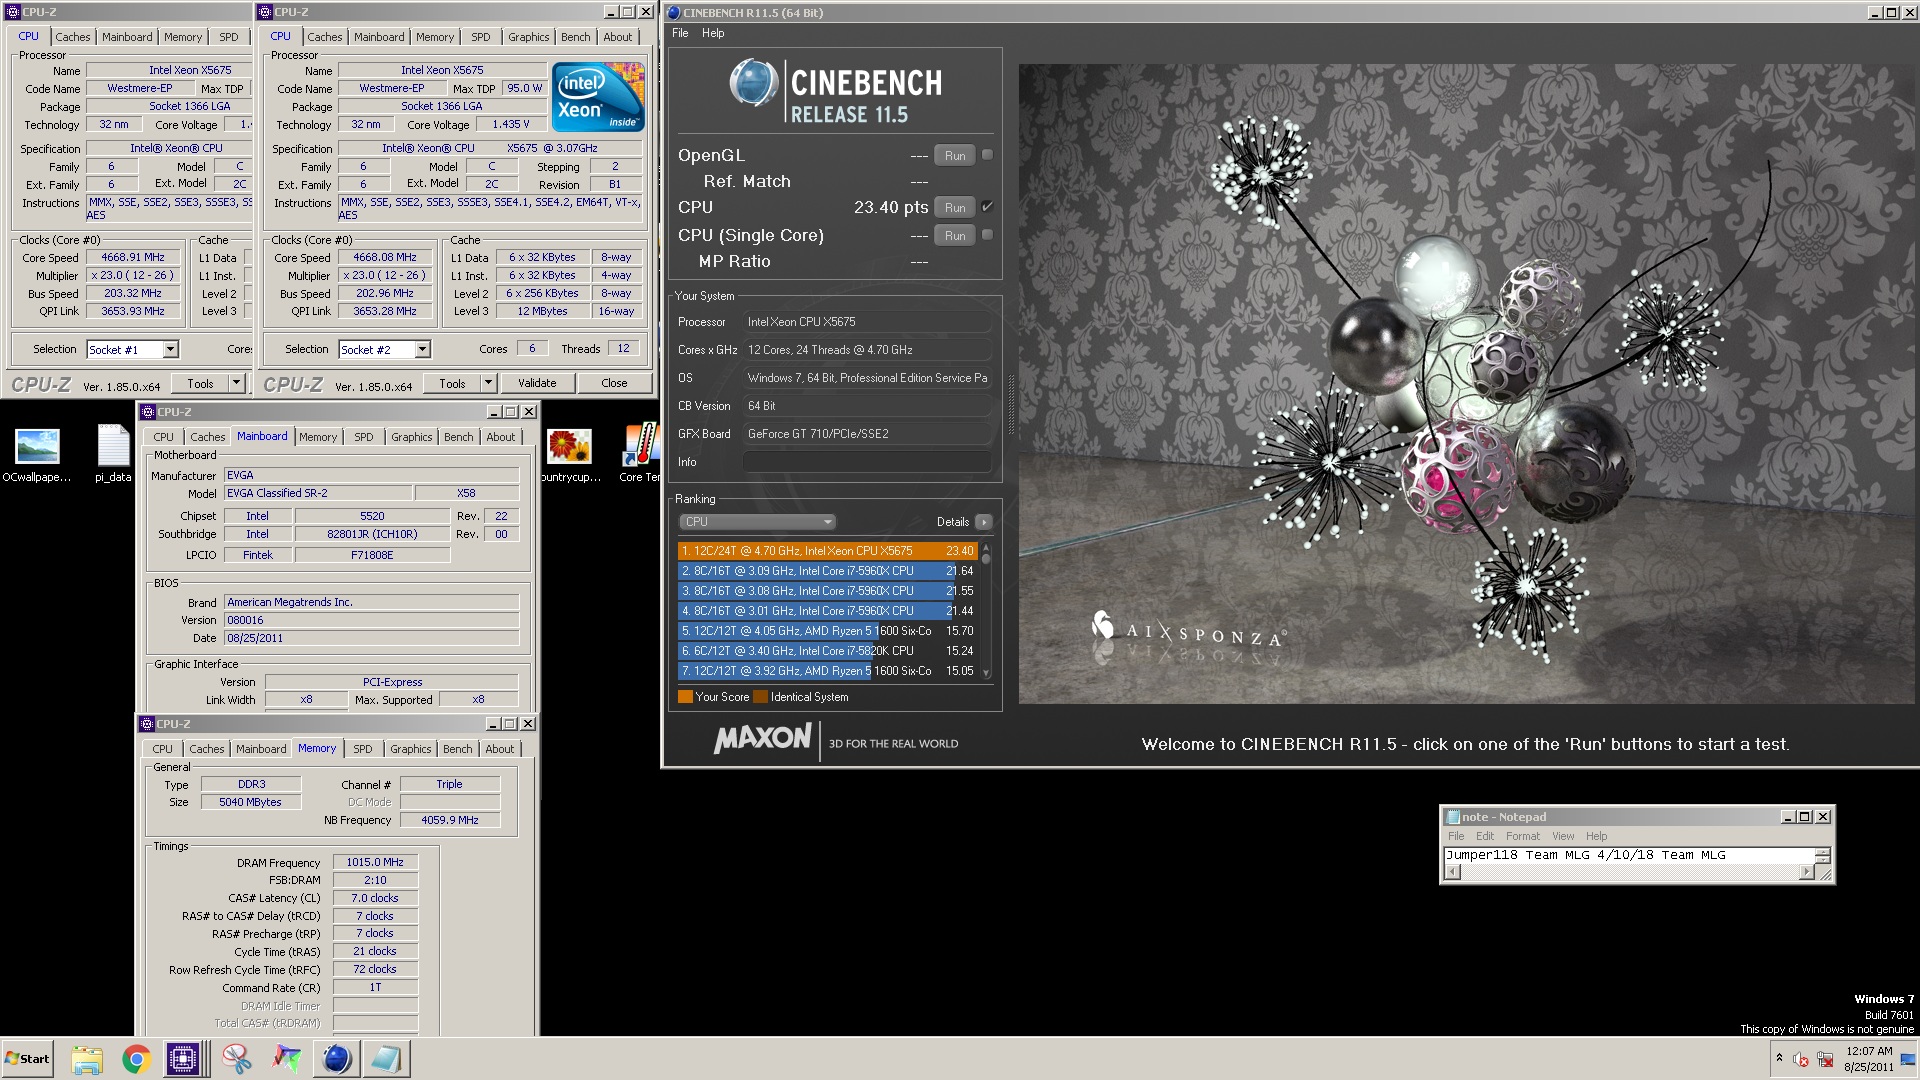Click the Cinebench Details arrow button

click(984, 522)
